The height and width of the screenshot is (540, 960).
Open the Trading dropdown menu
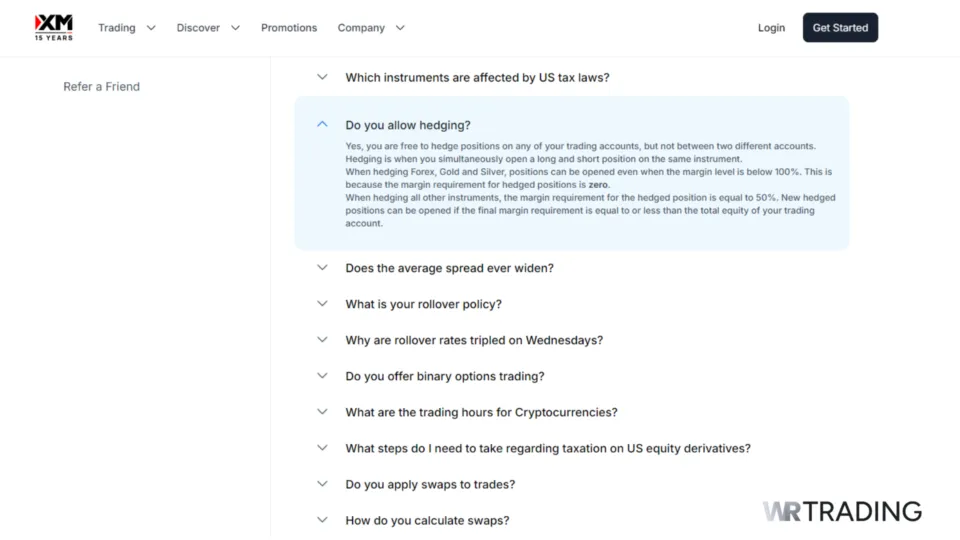point(127,28)
